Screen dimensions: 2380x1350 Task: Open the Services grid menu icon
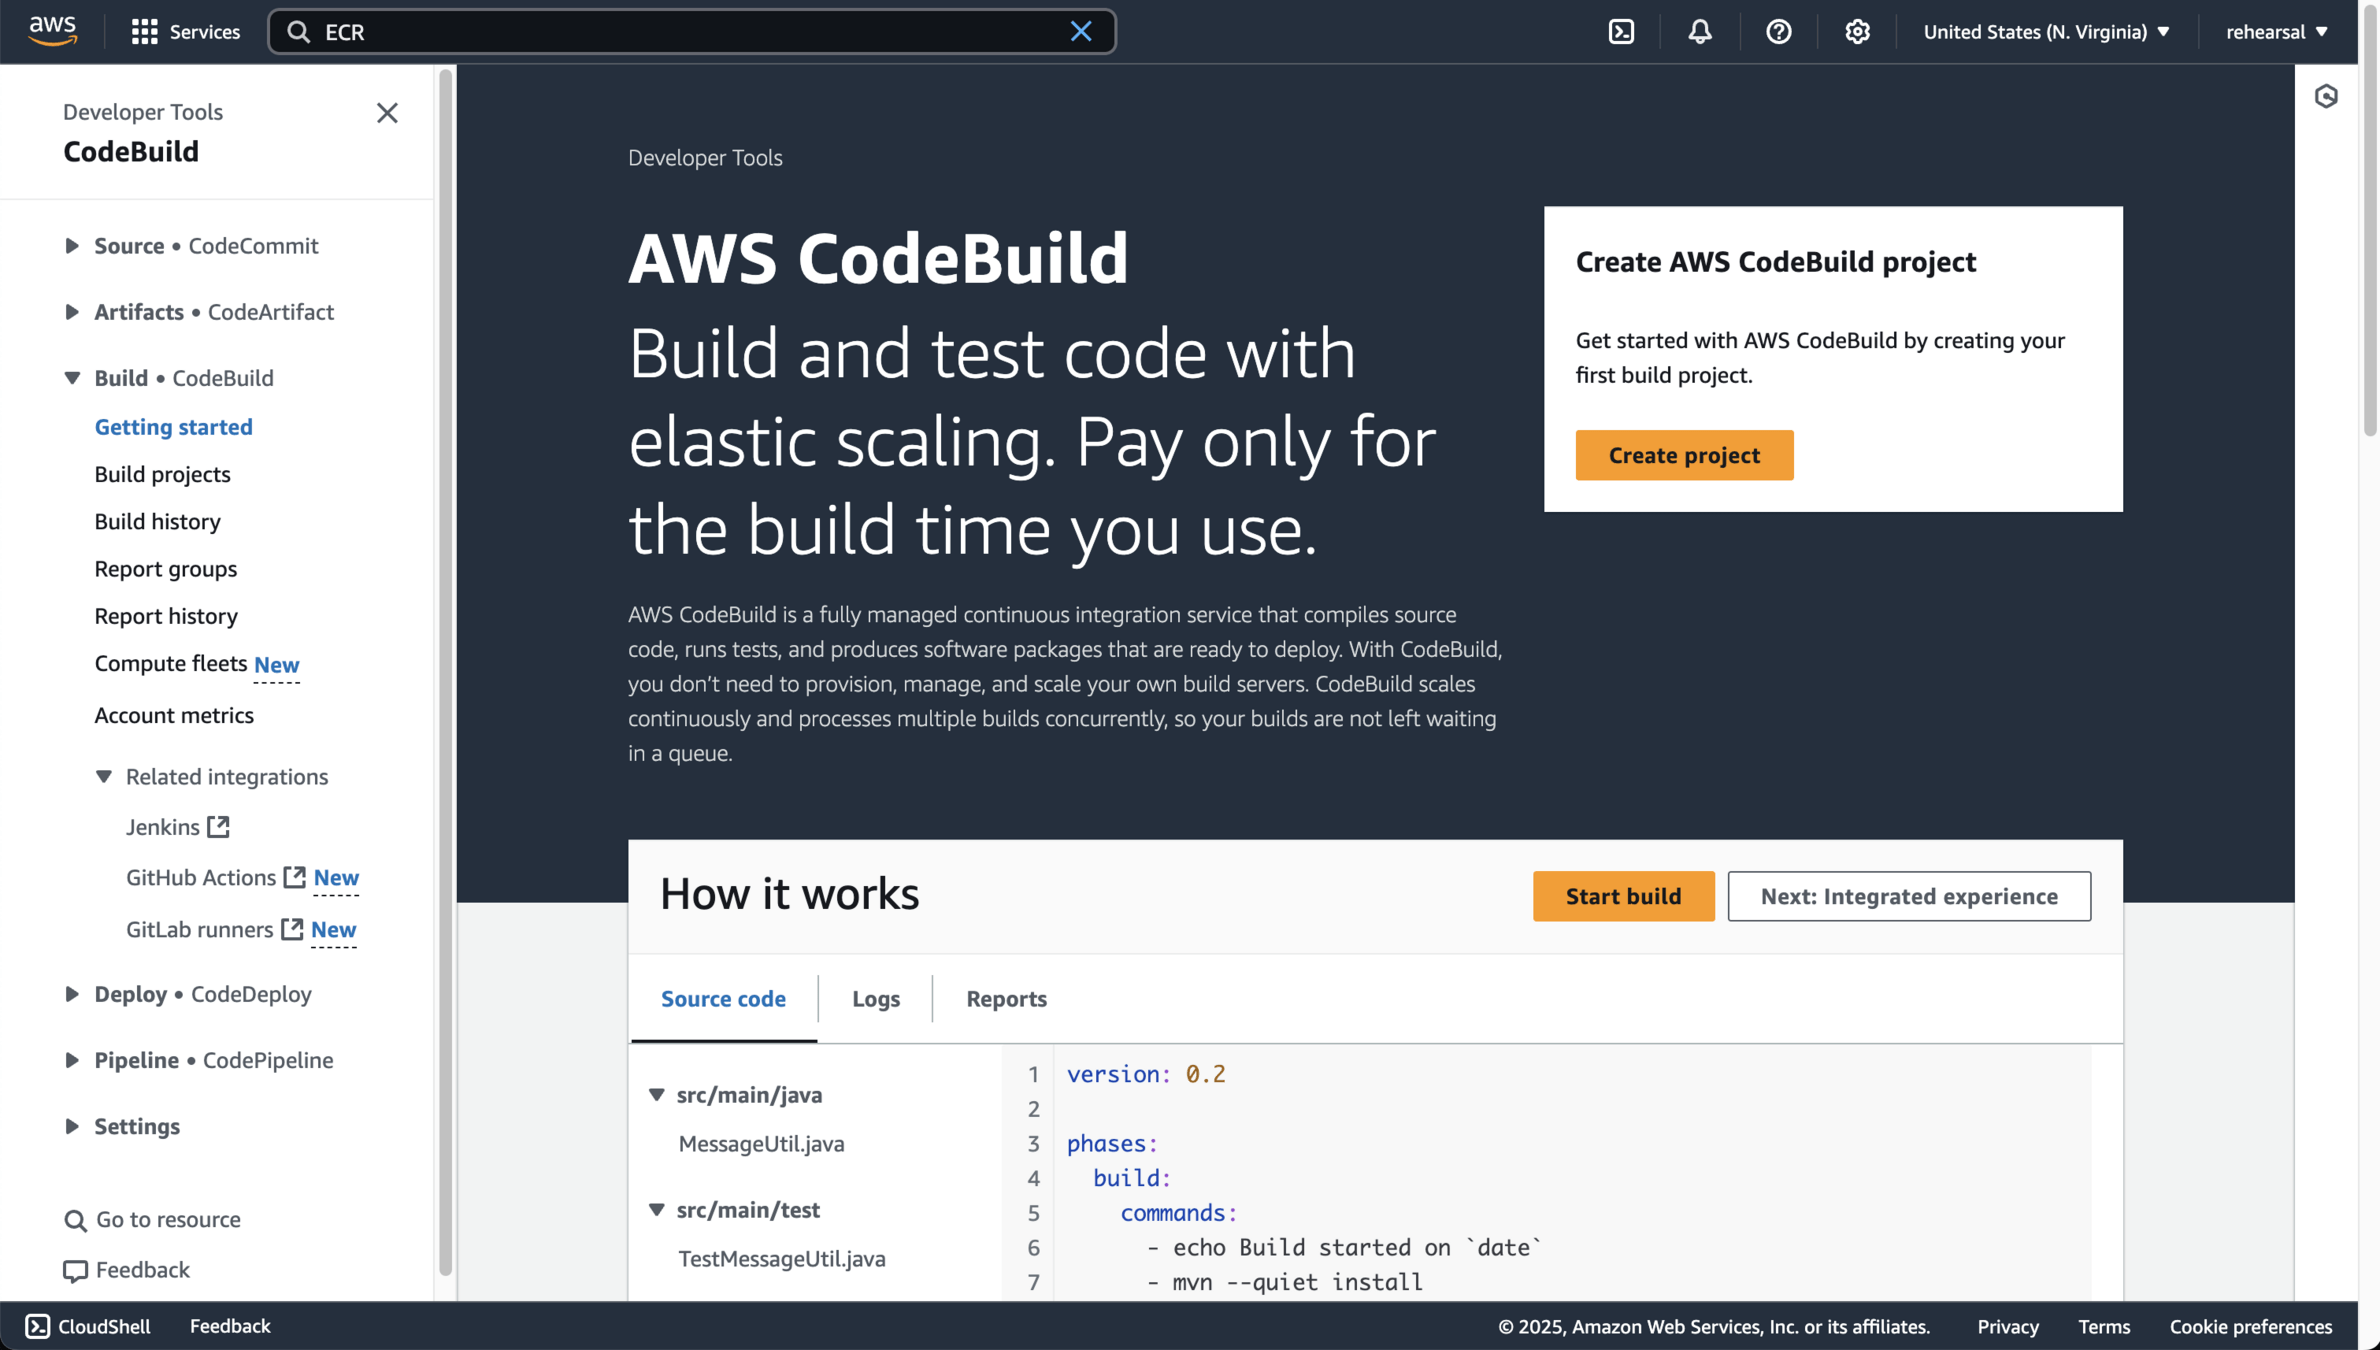pyautogui.click(x=144, y=32)
